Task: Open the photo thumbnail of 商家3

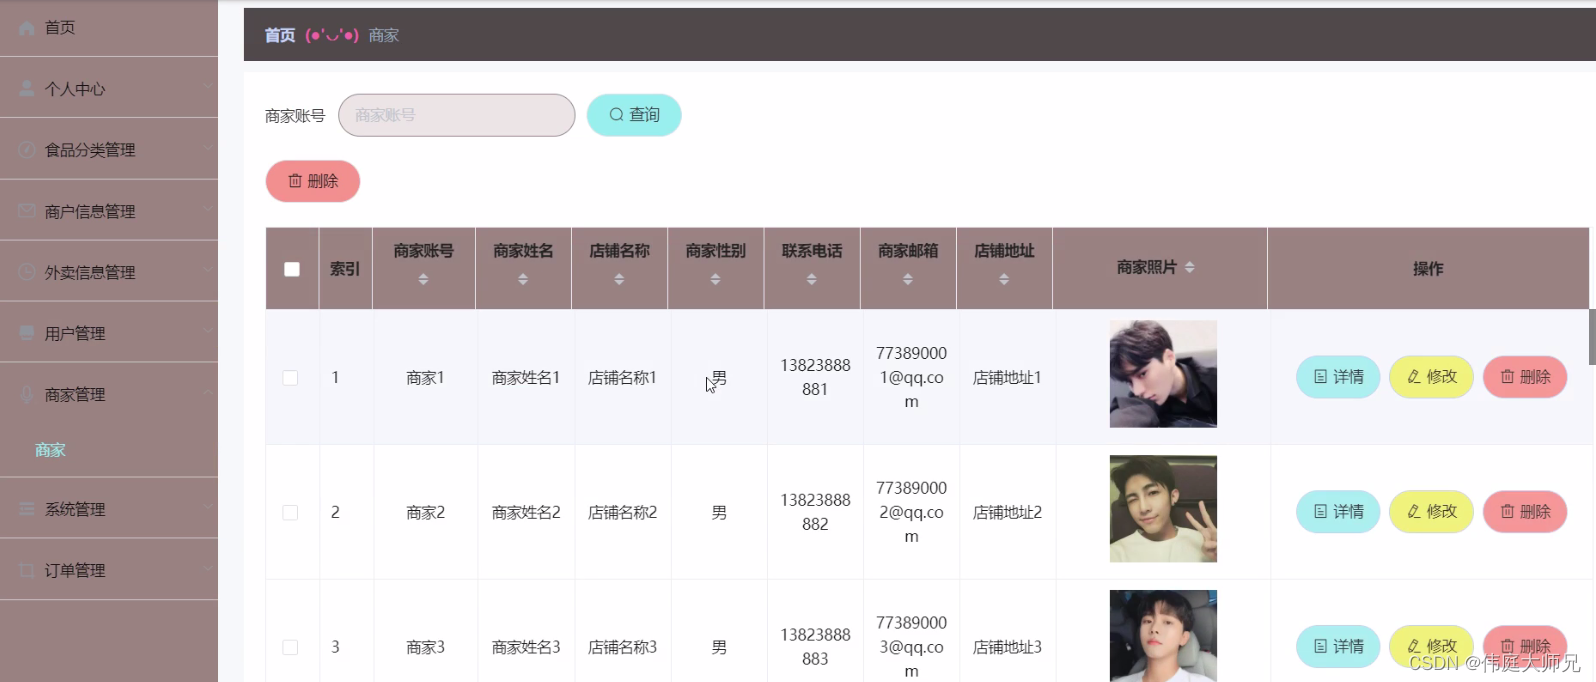Action: coord(1163,636)
